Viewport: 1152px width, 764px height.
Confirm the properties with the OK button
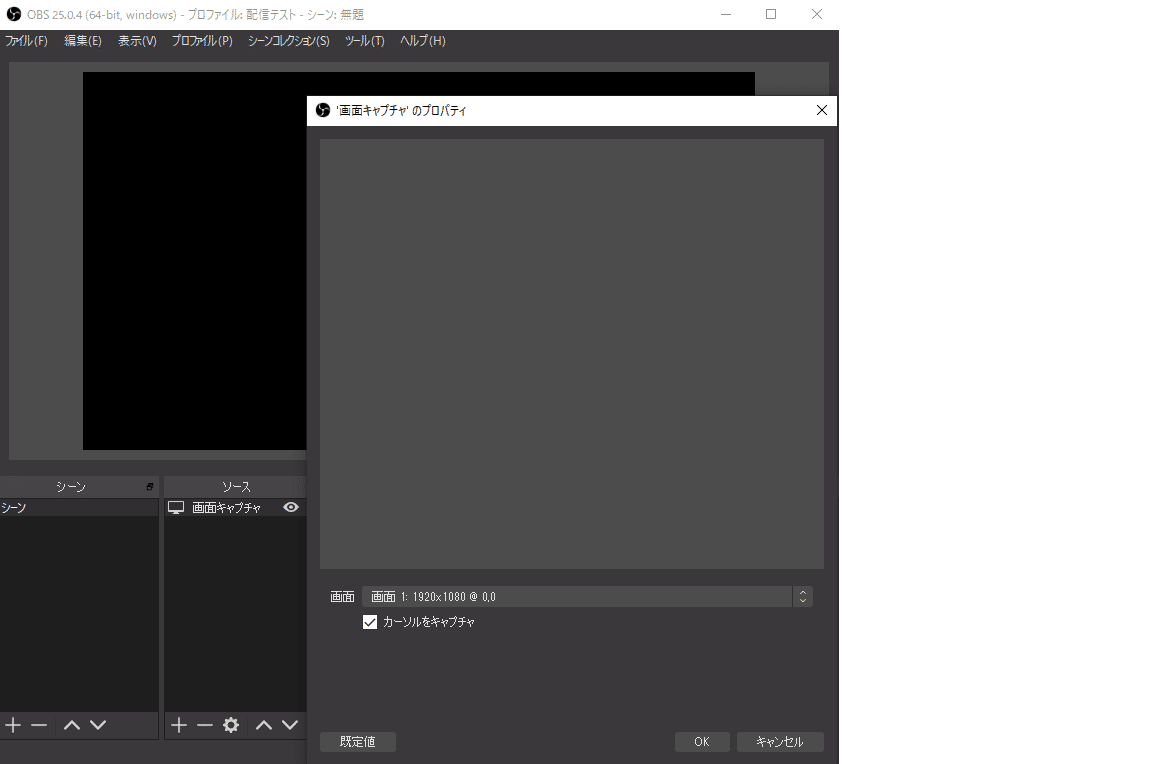(x=701, y=741)
